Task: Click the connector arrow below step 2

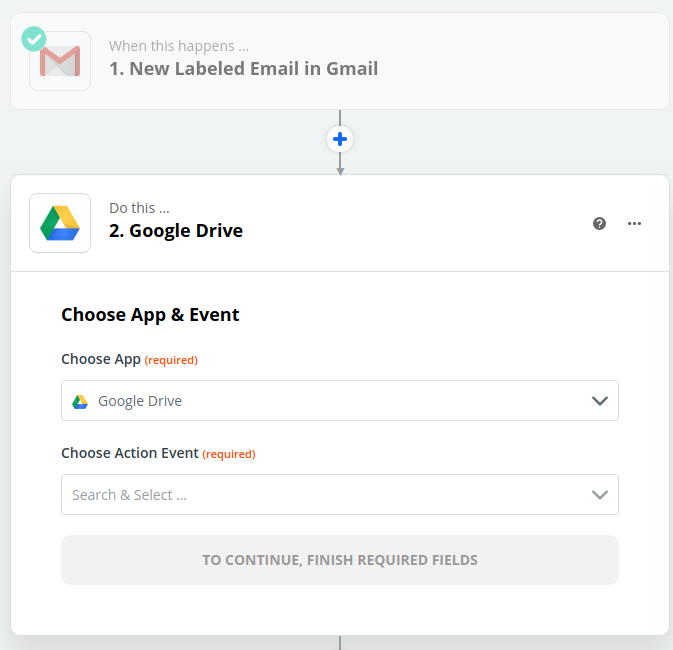Action: 340,643
